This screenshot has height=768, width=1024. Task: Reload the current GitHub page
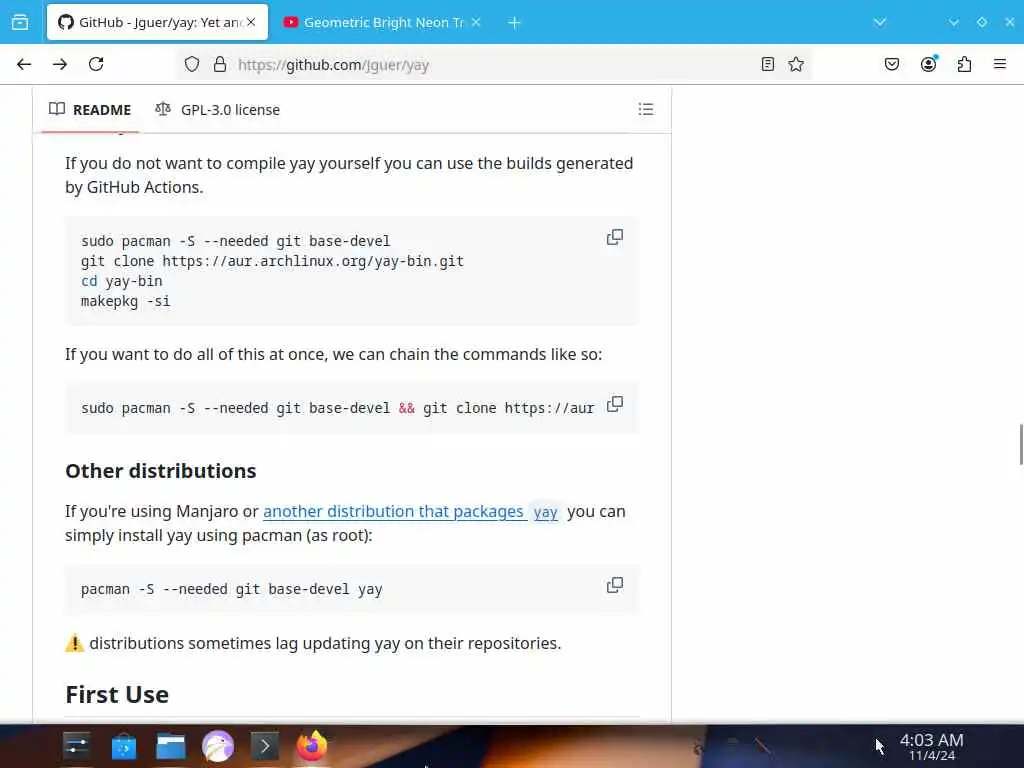click(96, 64)
